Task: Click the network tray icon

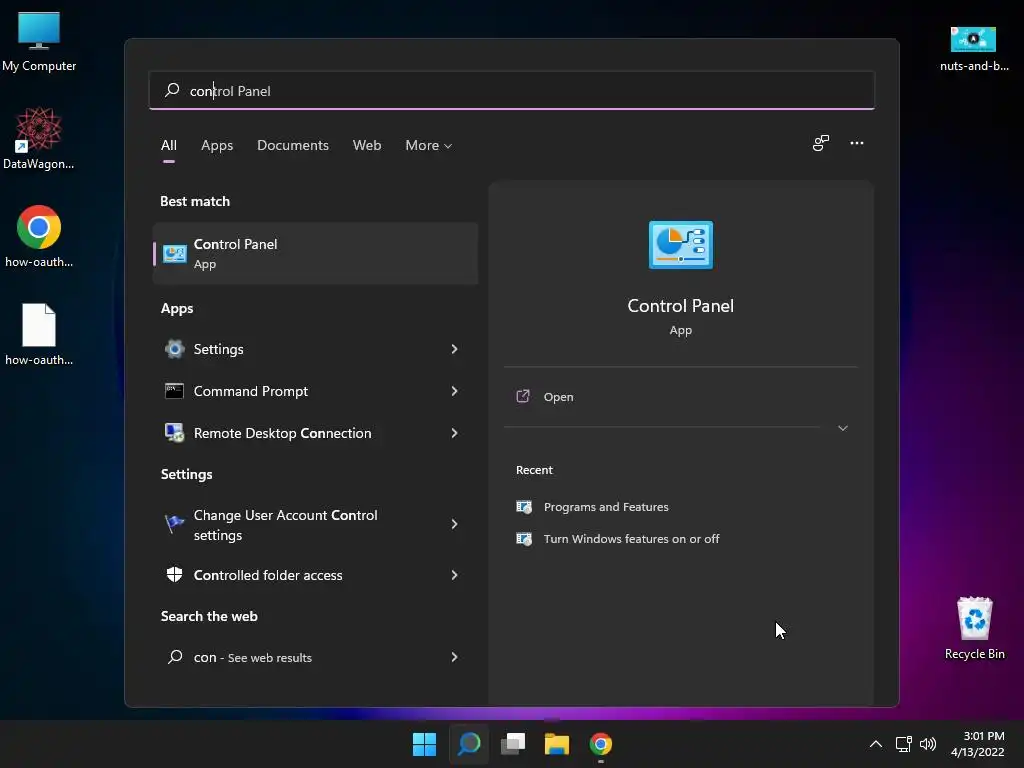Action: (x=904, y=744)
